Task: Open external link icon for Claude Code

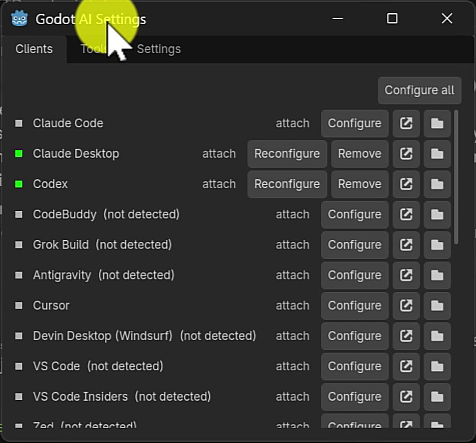Action: (x=406, y=123)
